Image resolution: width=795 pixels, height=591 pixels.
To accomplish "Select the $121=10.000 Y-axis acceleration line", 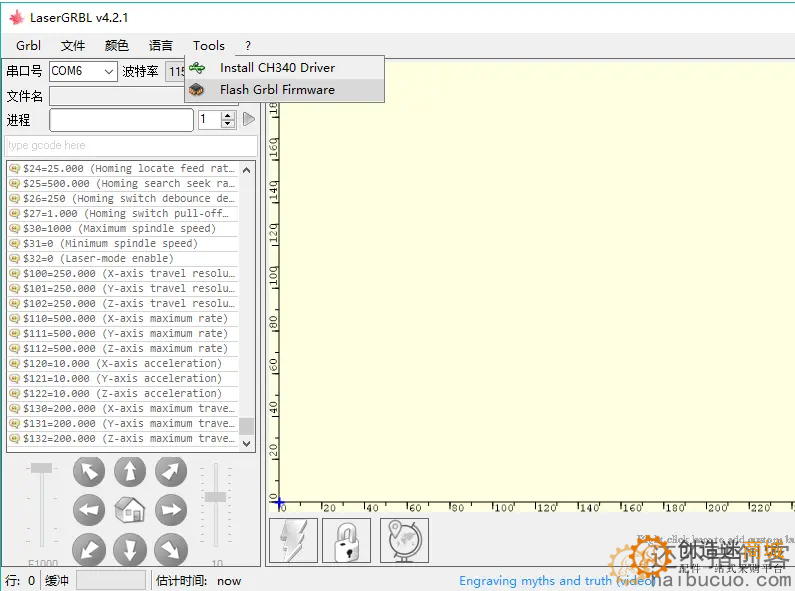I will coord(123,379).
